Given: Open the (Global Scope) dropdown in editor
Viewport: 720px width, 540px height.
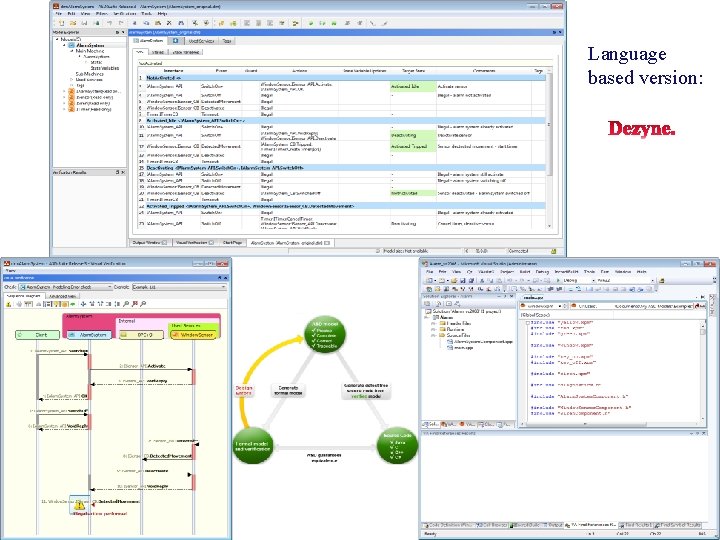Looking at the screenshot, I should pyautogui.click(x=567, y=315).
